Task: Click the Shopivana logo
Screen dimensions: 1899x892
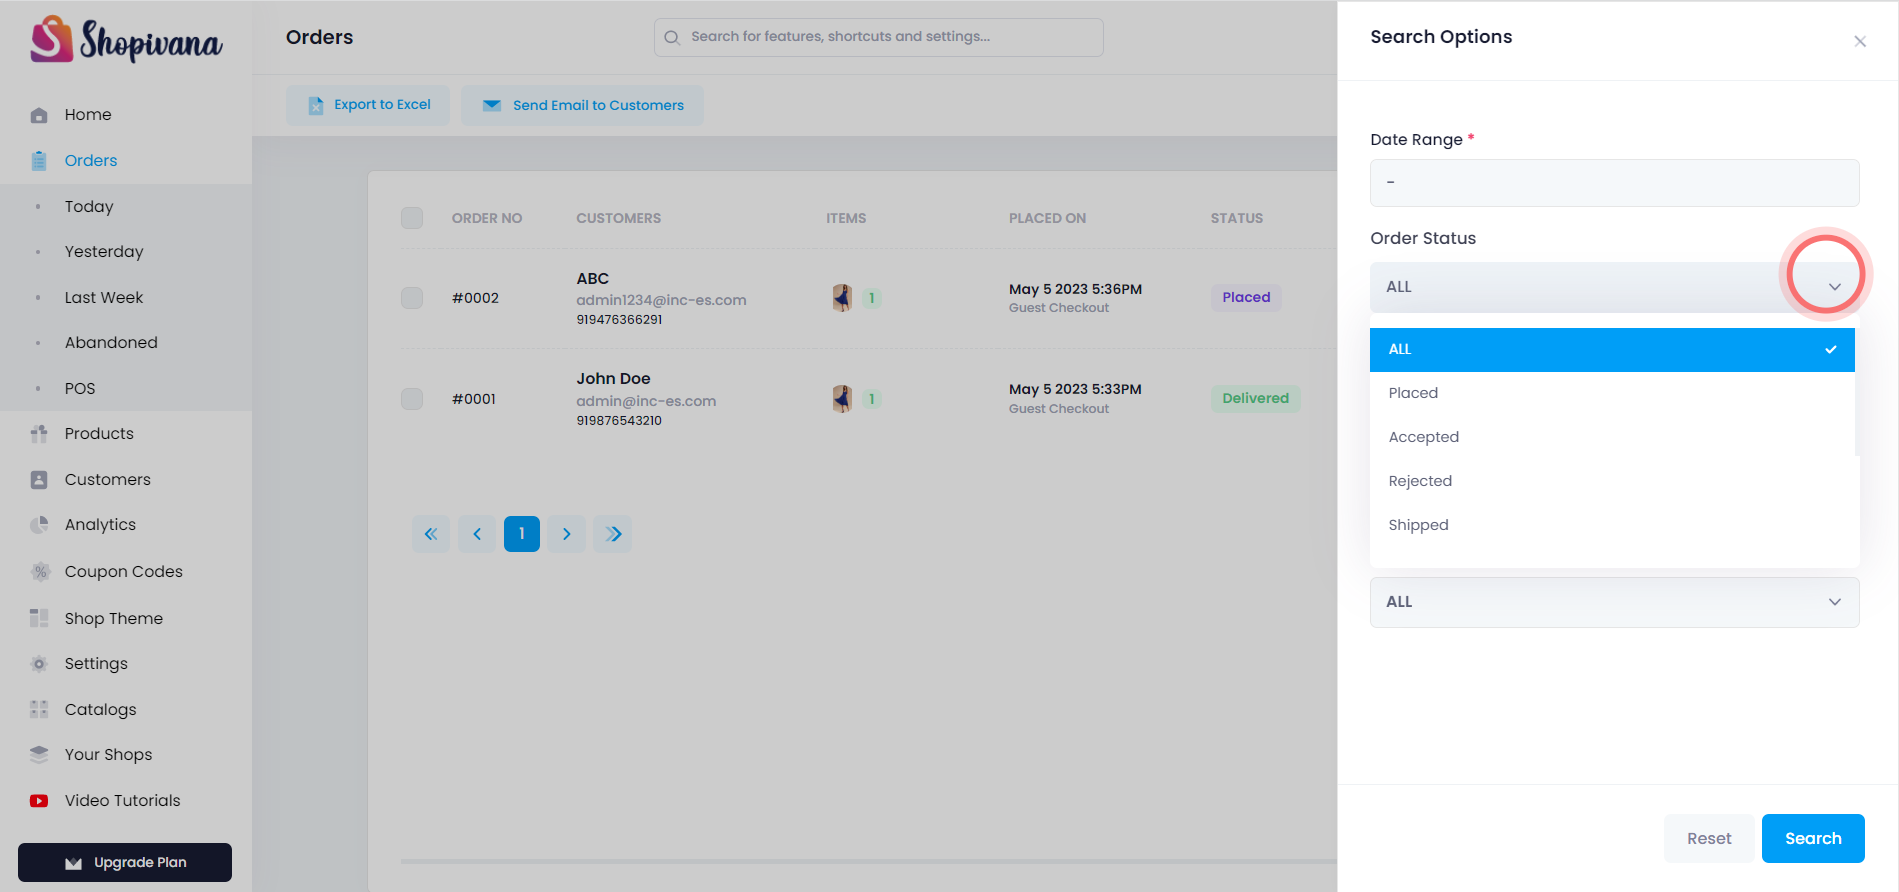Action: click(126, 40)
